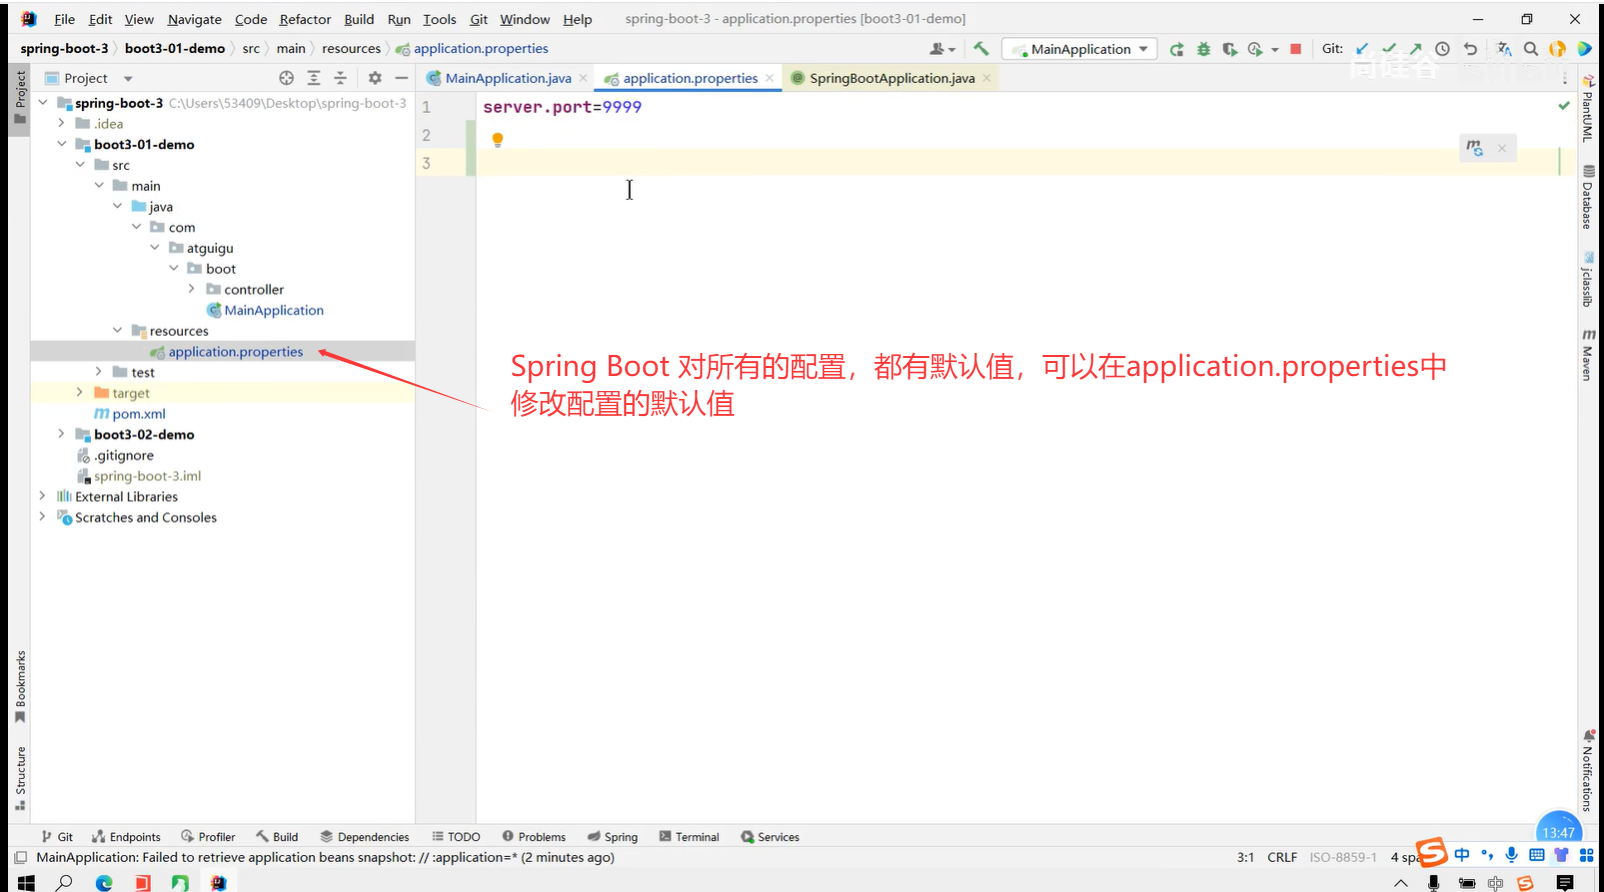The width and height of the screenshot is (1604, 892).
Task: Stop the running application
Action: click(1296, 49)
